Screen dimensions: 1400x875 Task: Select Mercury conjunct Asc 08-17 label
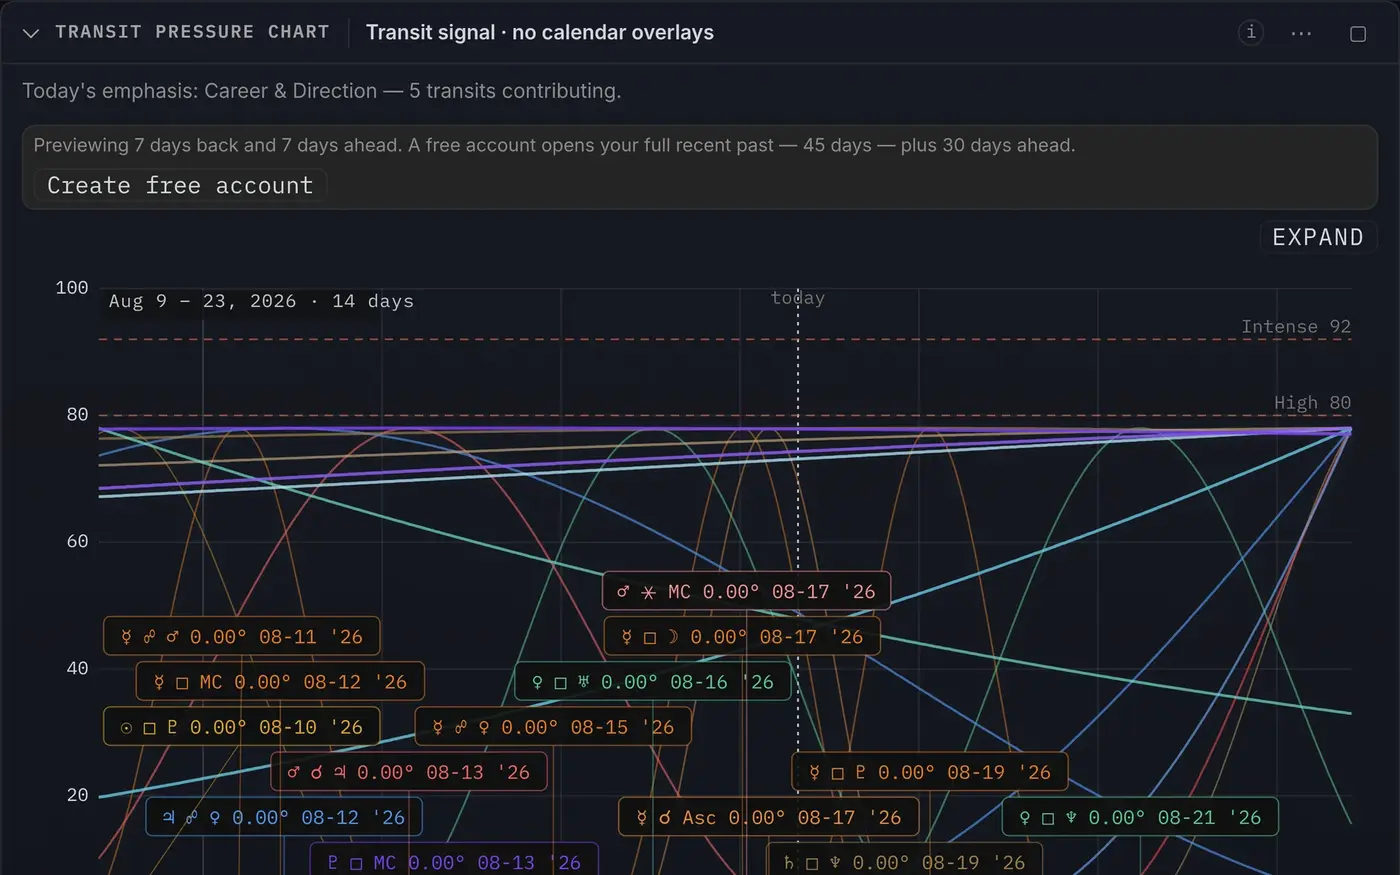pyautogui.click(x=768, y=817)
